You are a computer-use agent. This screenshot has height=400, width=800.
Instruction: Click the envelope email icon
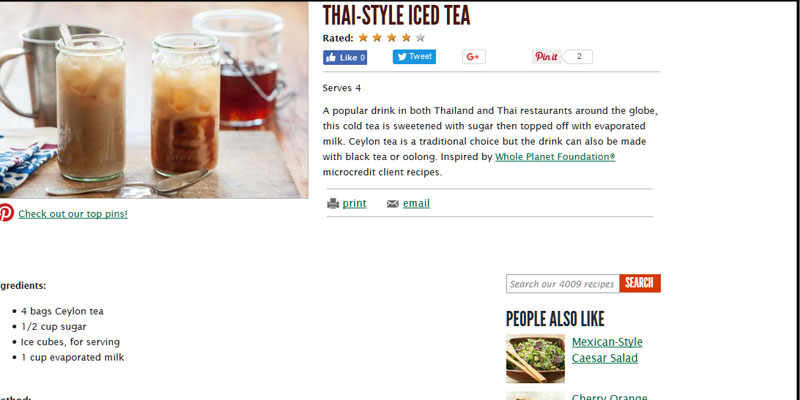click(392, 204)
